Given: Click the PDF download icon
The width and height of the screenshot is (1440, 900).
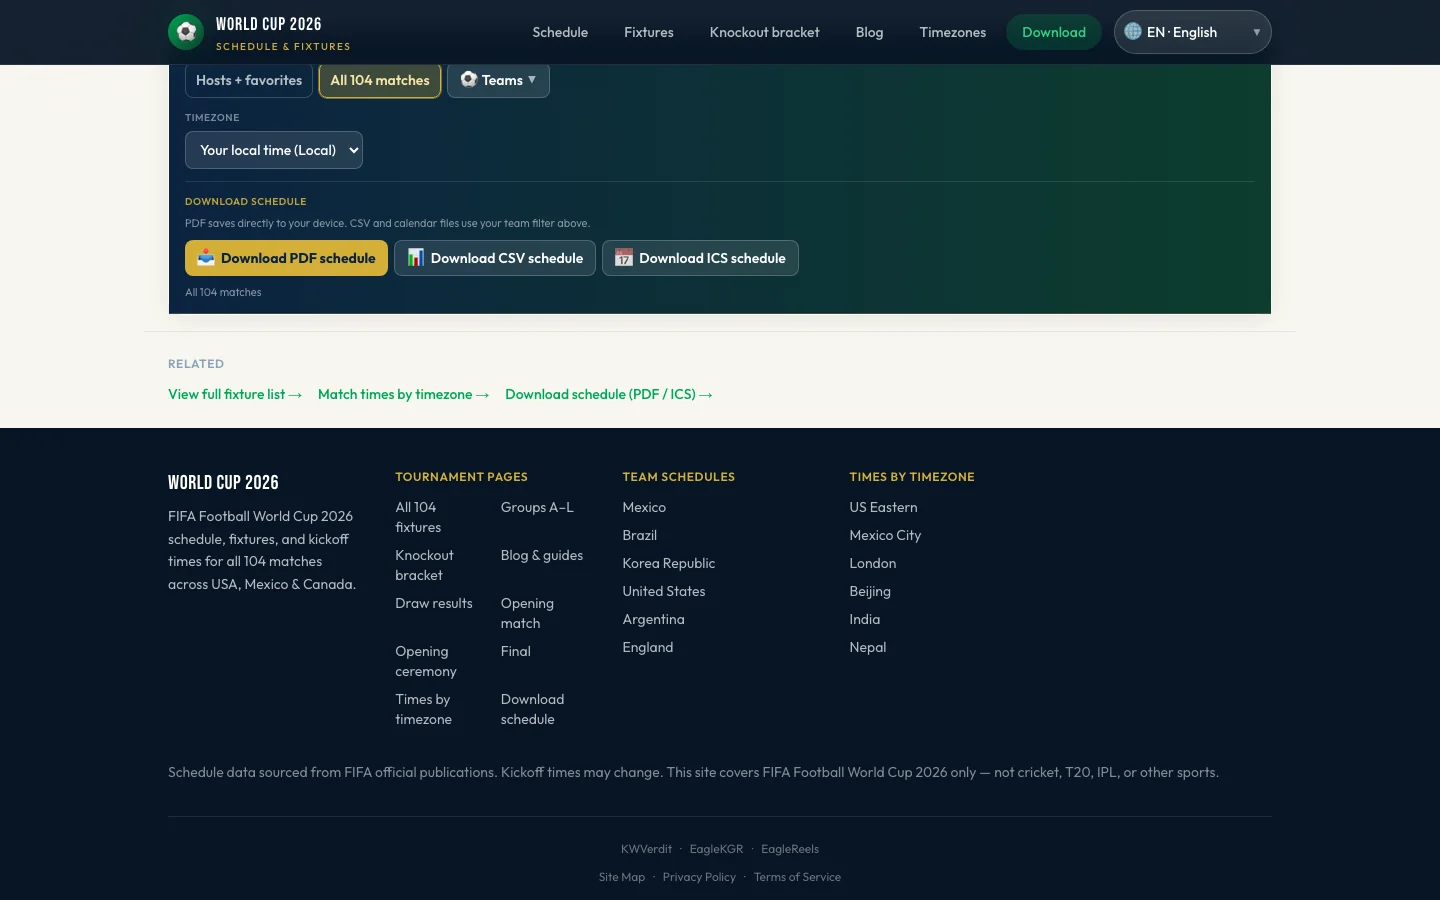Looking at the screenshot, I should pyautogui.click(x=206, y=258).
